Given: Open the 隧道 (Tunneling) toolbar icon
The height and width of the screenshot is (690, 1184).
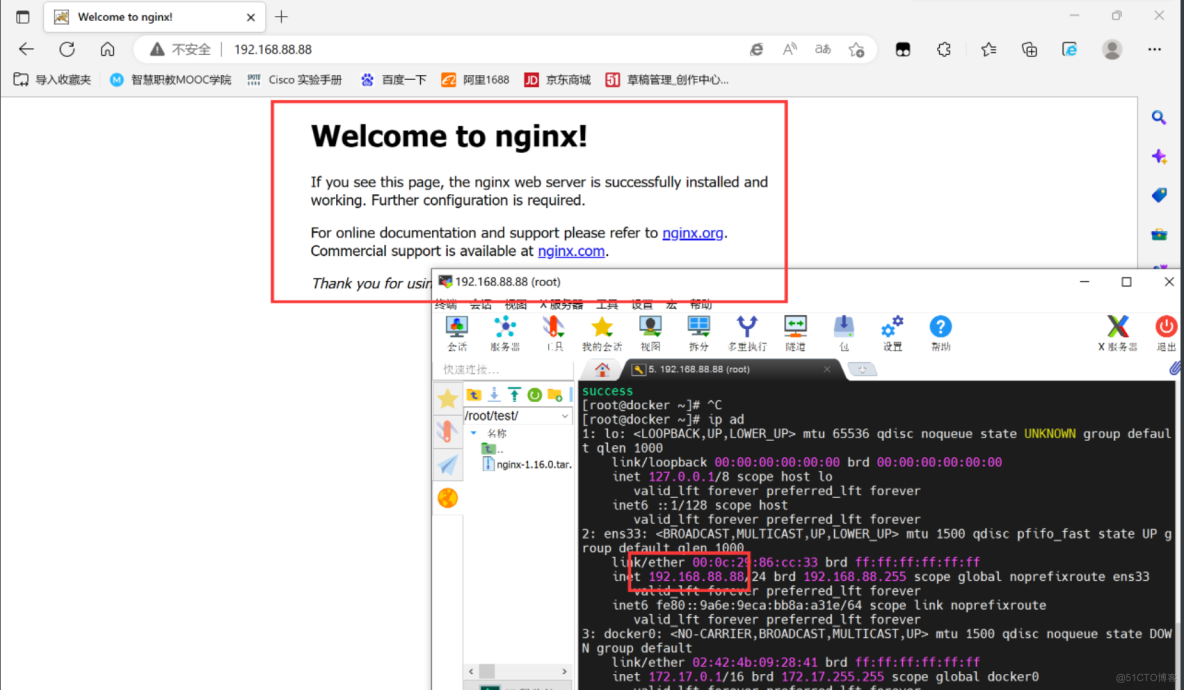Looking at the screenshot, I should coord(795,333).
